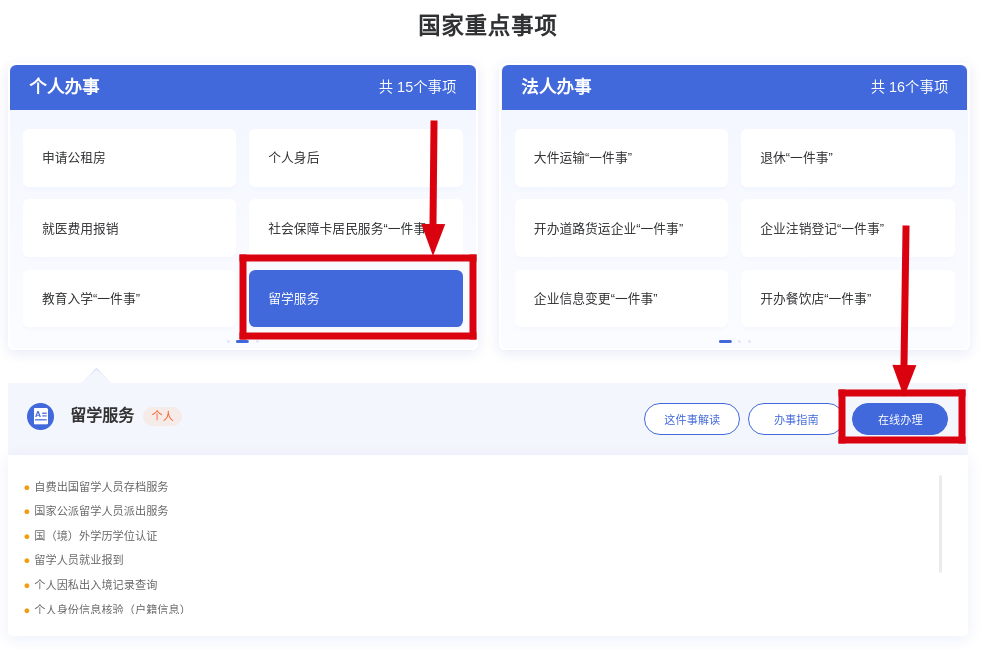Click 国（境）外学历学位认证 link
Viewport: 985px width, 650px height.
pos(96,536)
